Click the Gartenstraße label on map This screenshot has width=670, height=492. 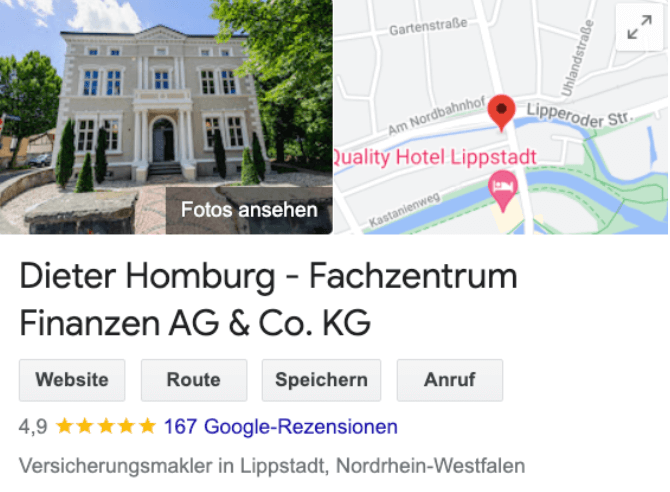(x=428, y=27)
